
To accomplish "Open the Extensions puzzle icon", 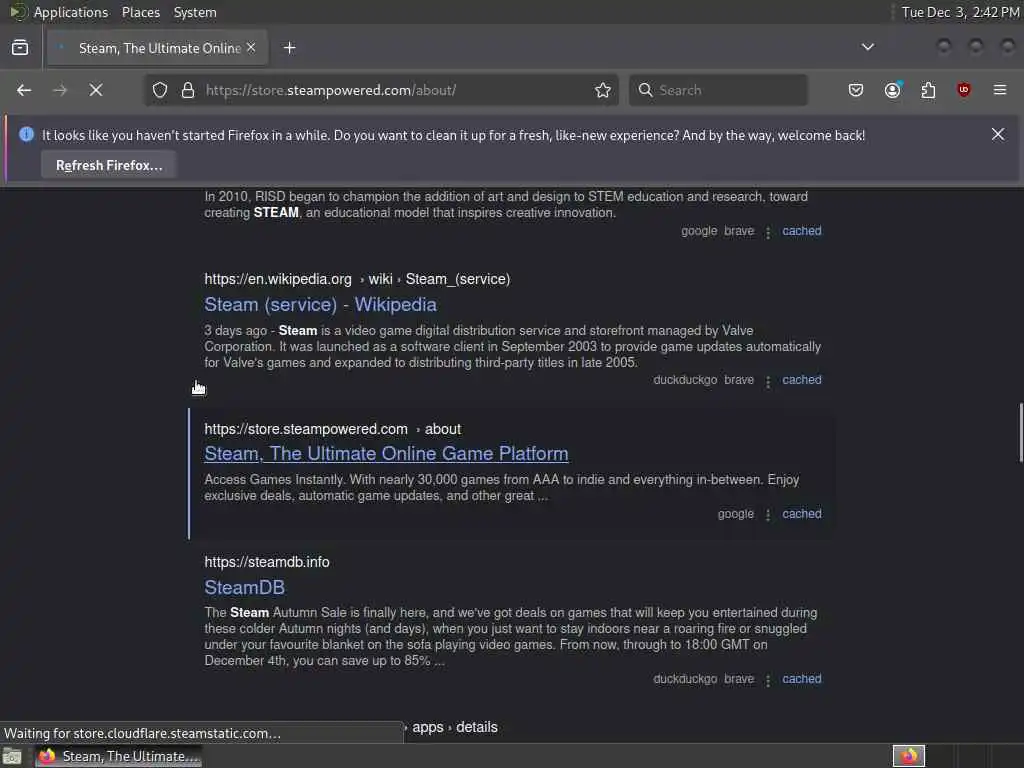I will (x=928, y=90).
